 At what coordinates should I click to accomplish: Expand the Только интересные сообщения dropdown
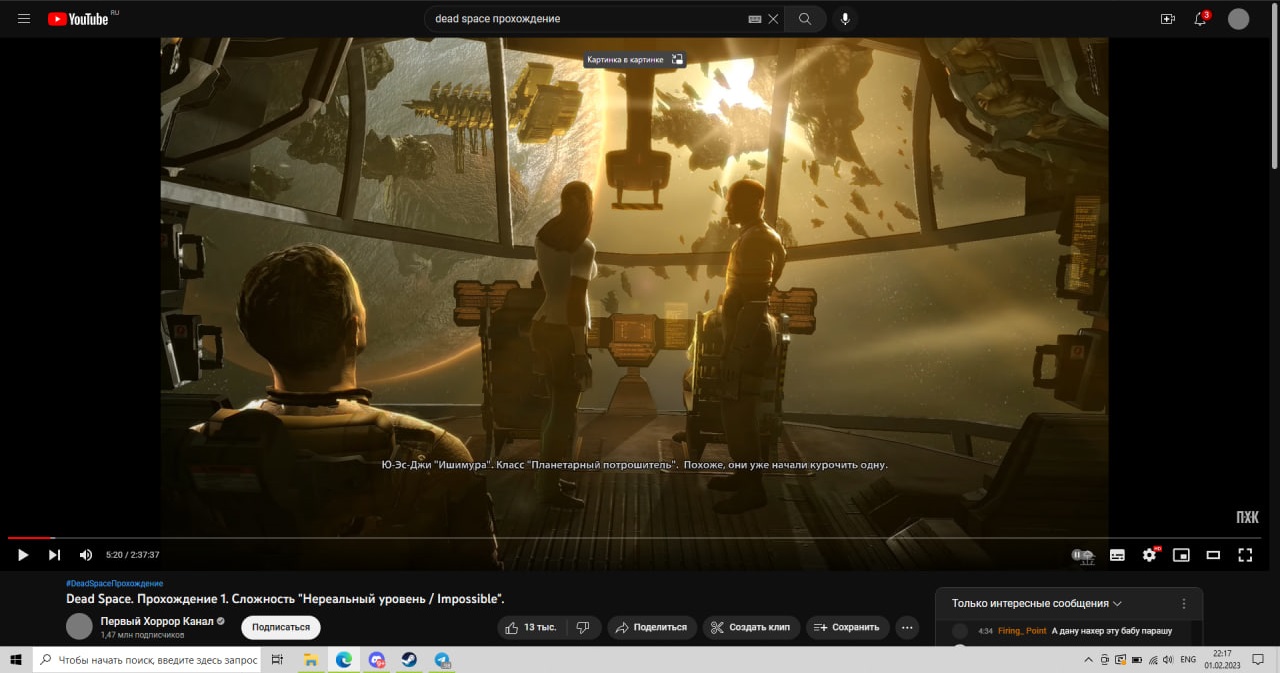[x=1037, y=604]
